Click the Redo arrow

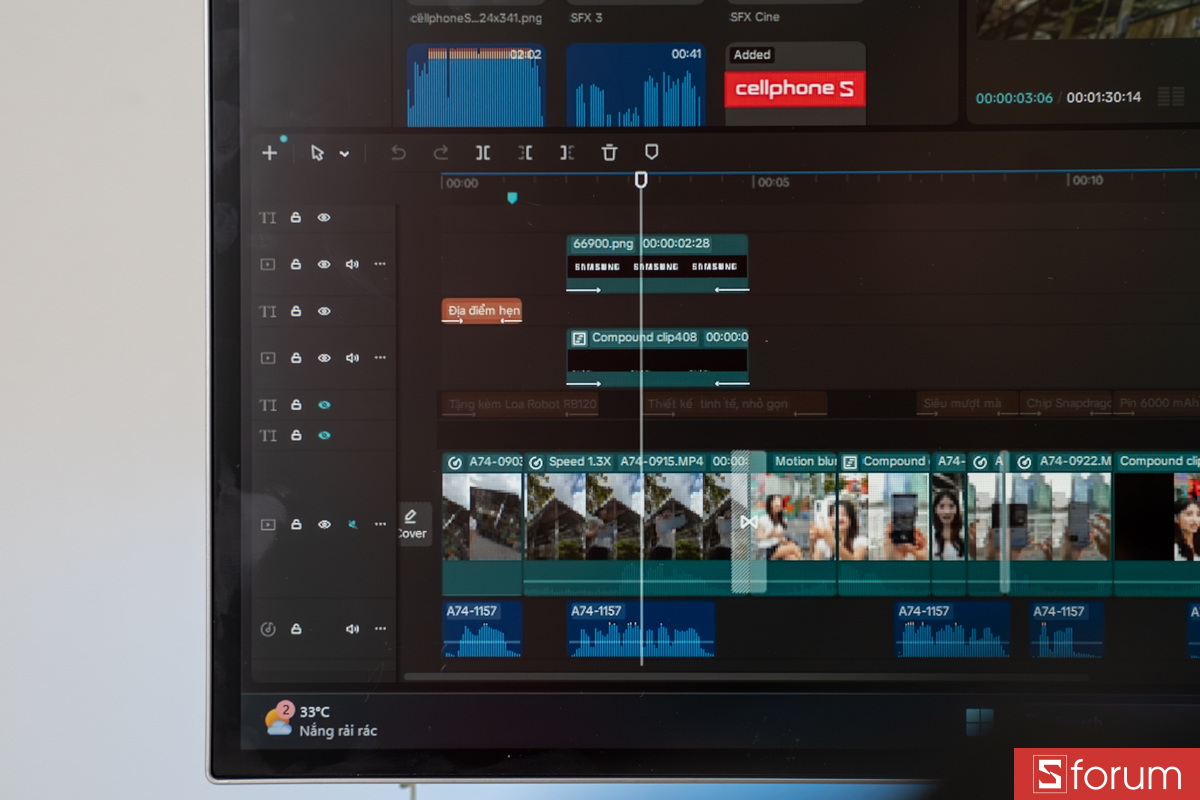tap(440, 153)
